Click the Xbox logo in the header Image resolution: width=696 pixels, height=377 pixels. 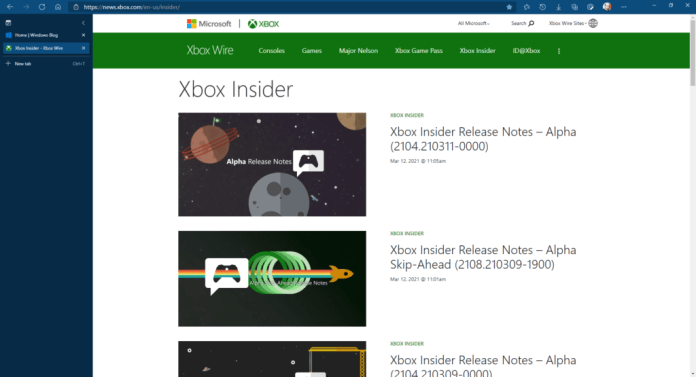pyautogui.click(x=263, y=24)
